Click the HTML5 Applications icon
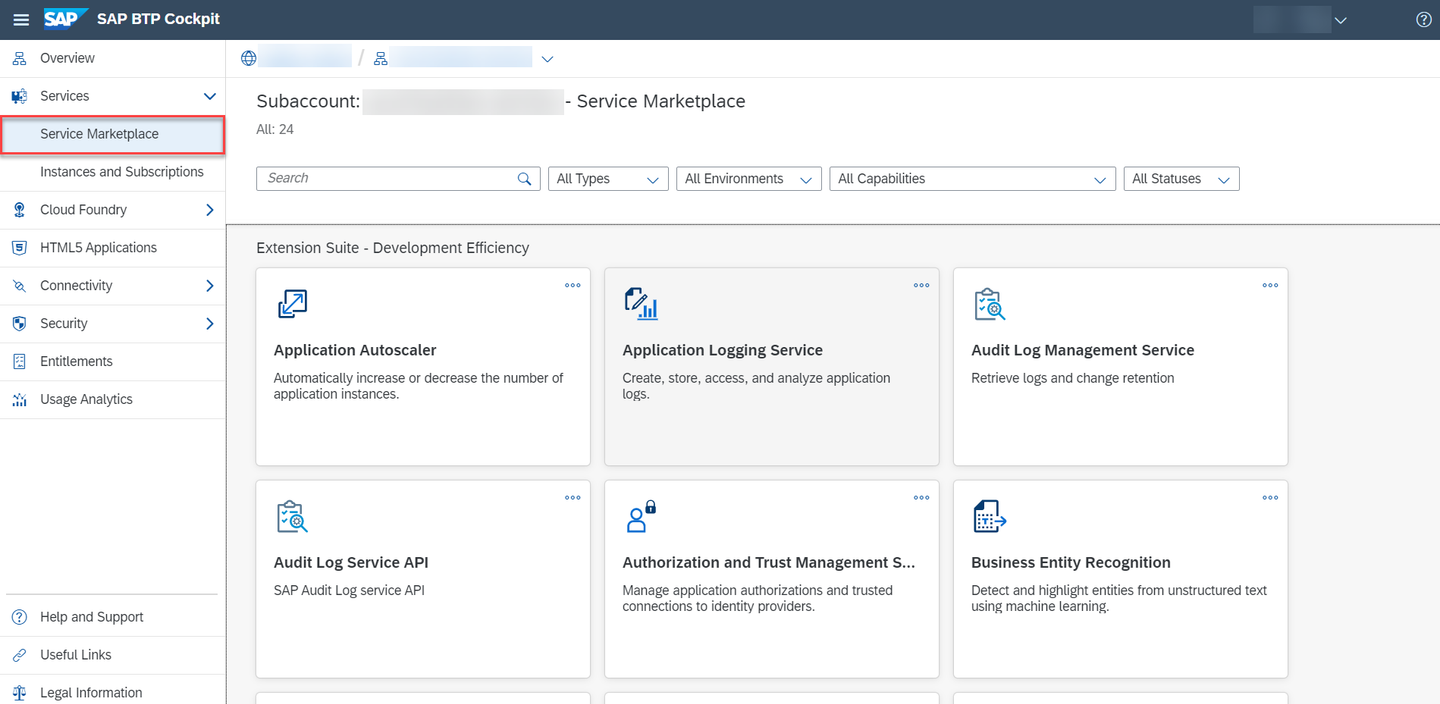Viewport: 1440px width, 704px height. (19, 248)
